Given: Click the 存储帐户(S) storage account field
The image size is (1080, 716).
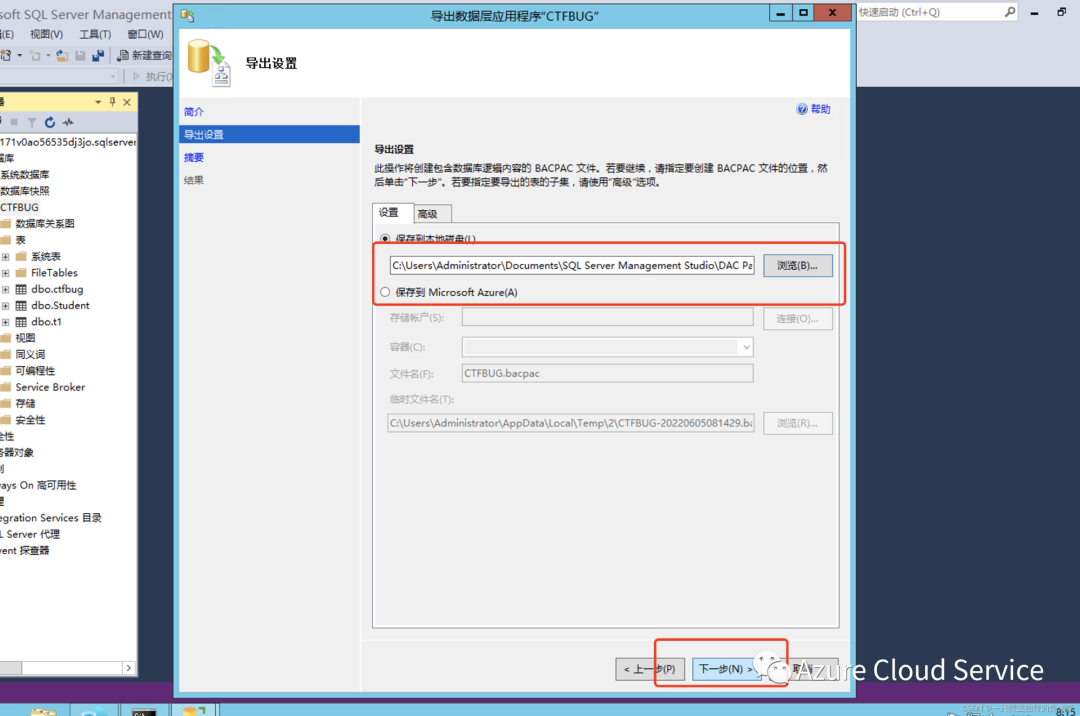Looking at the screenshot, I should coord(608,317).
